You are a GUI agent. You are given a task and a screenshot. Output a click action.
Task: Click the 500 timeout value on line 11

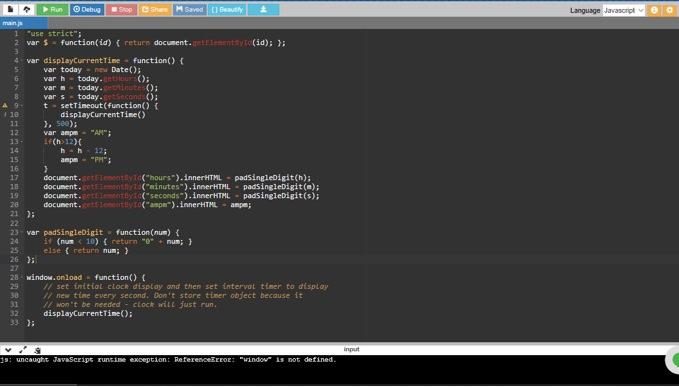[x=63, y=124]
